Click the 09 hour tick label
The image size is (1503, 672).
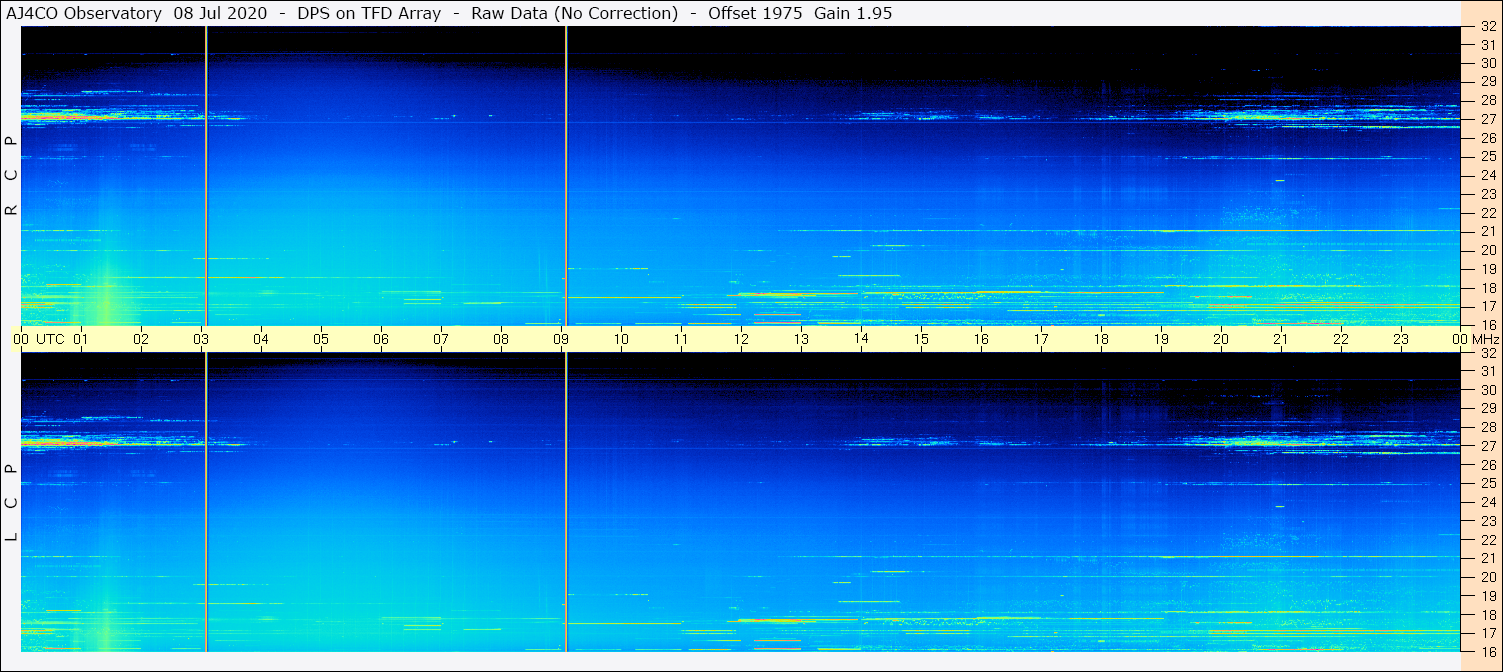pos(561,339)
